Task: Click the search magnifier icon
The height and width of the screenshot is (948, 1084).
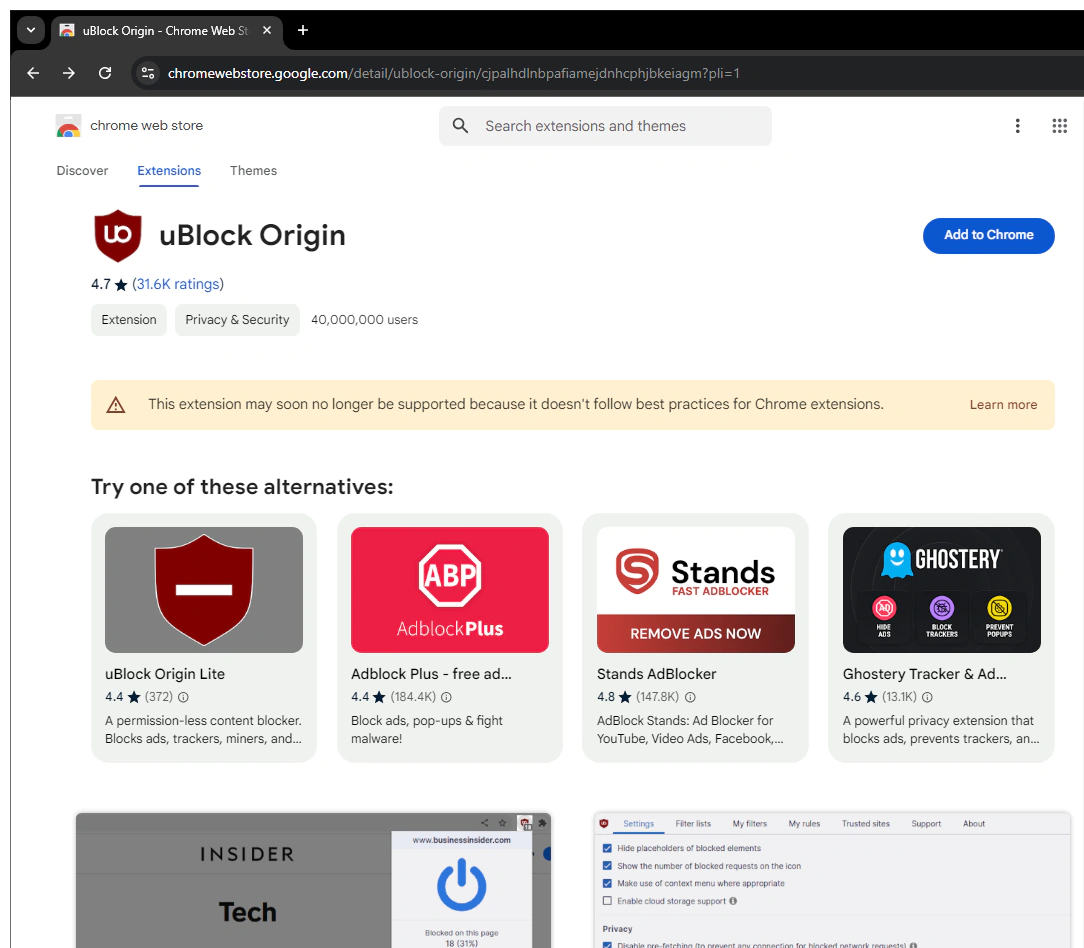Action: pyautogui.click(x=460, y=126)
